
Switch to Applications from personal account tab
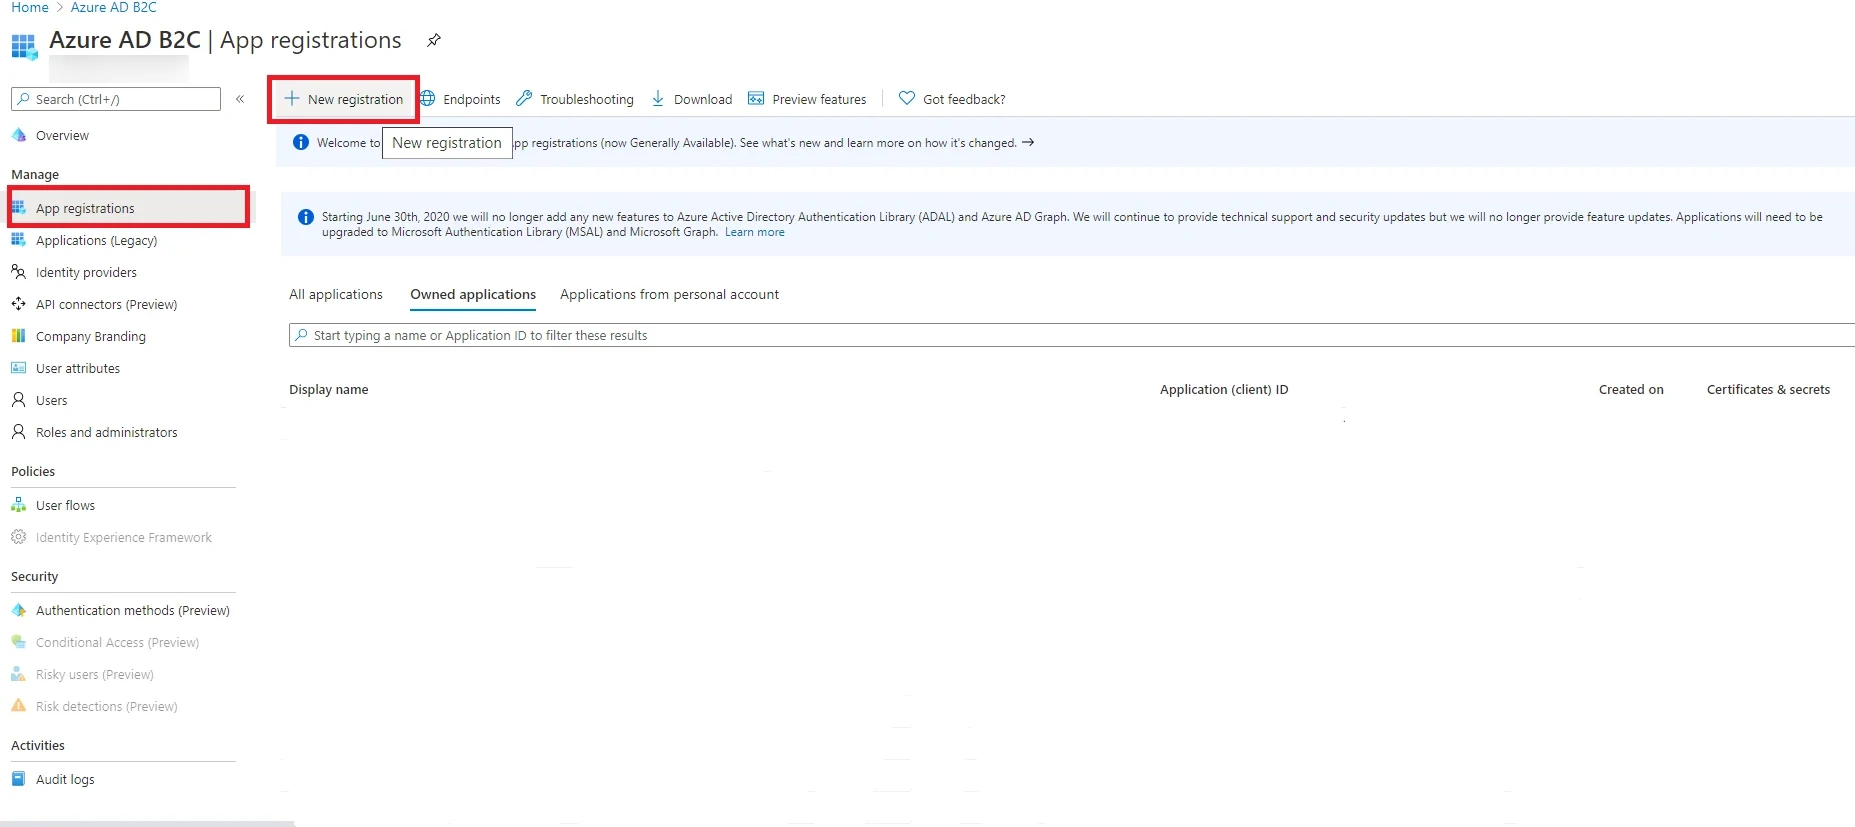669,294
